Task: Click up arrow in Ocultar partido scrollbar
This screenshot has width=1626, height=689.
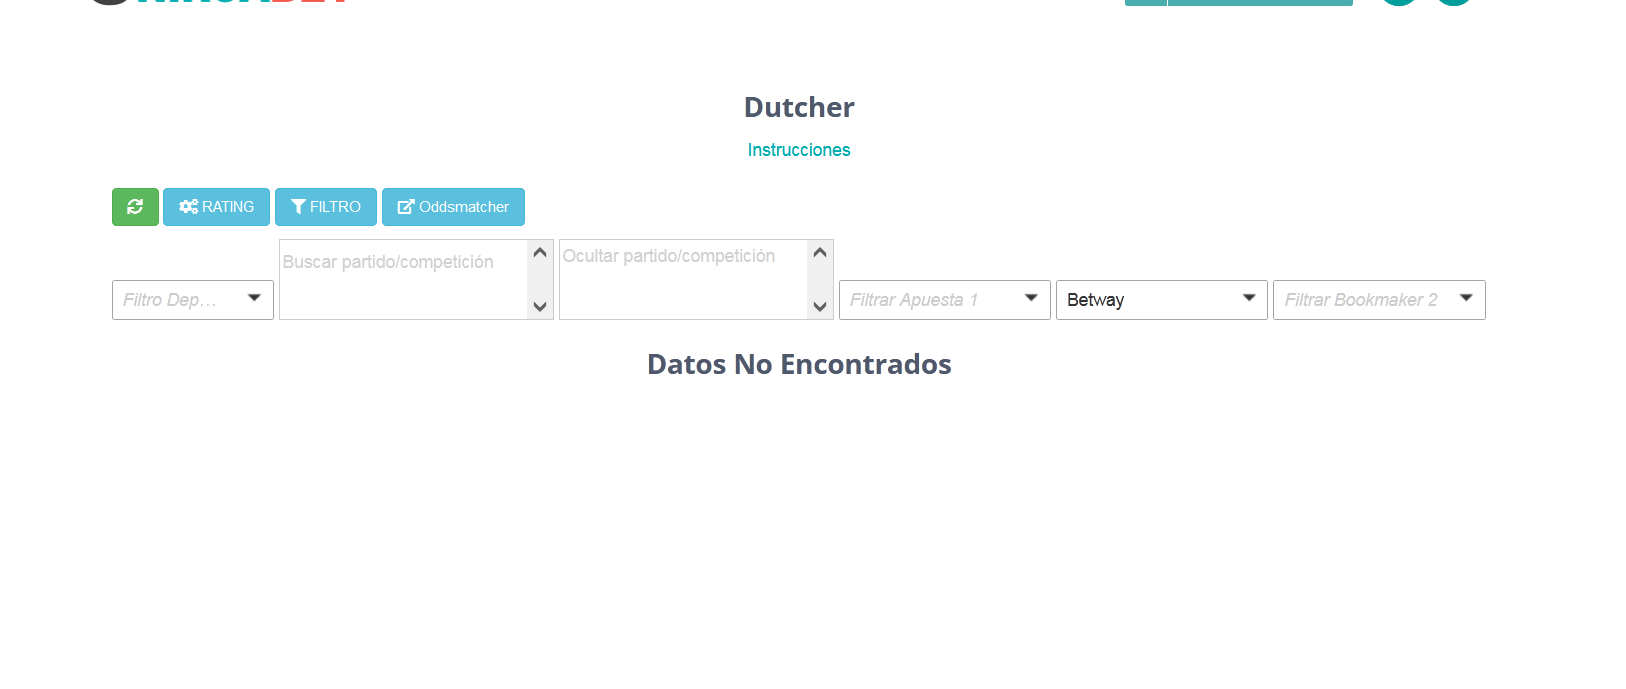Action: [x=820, y=252]
